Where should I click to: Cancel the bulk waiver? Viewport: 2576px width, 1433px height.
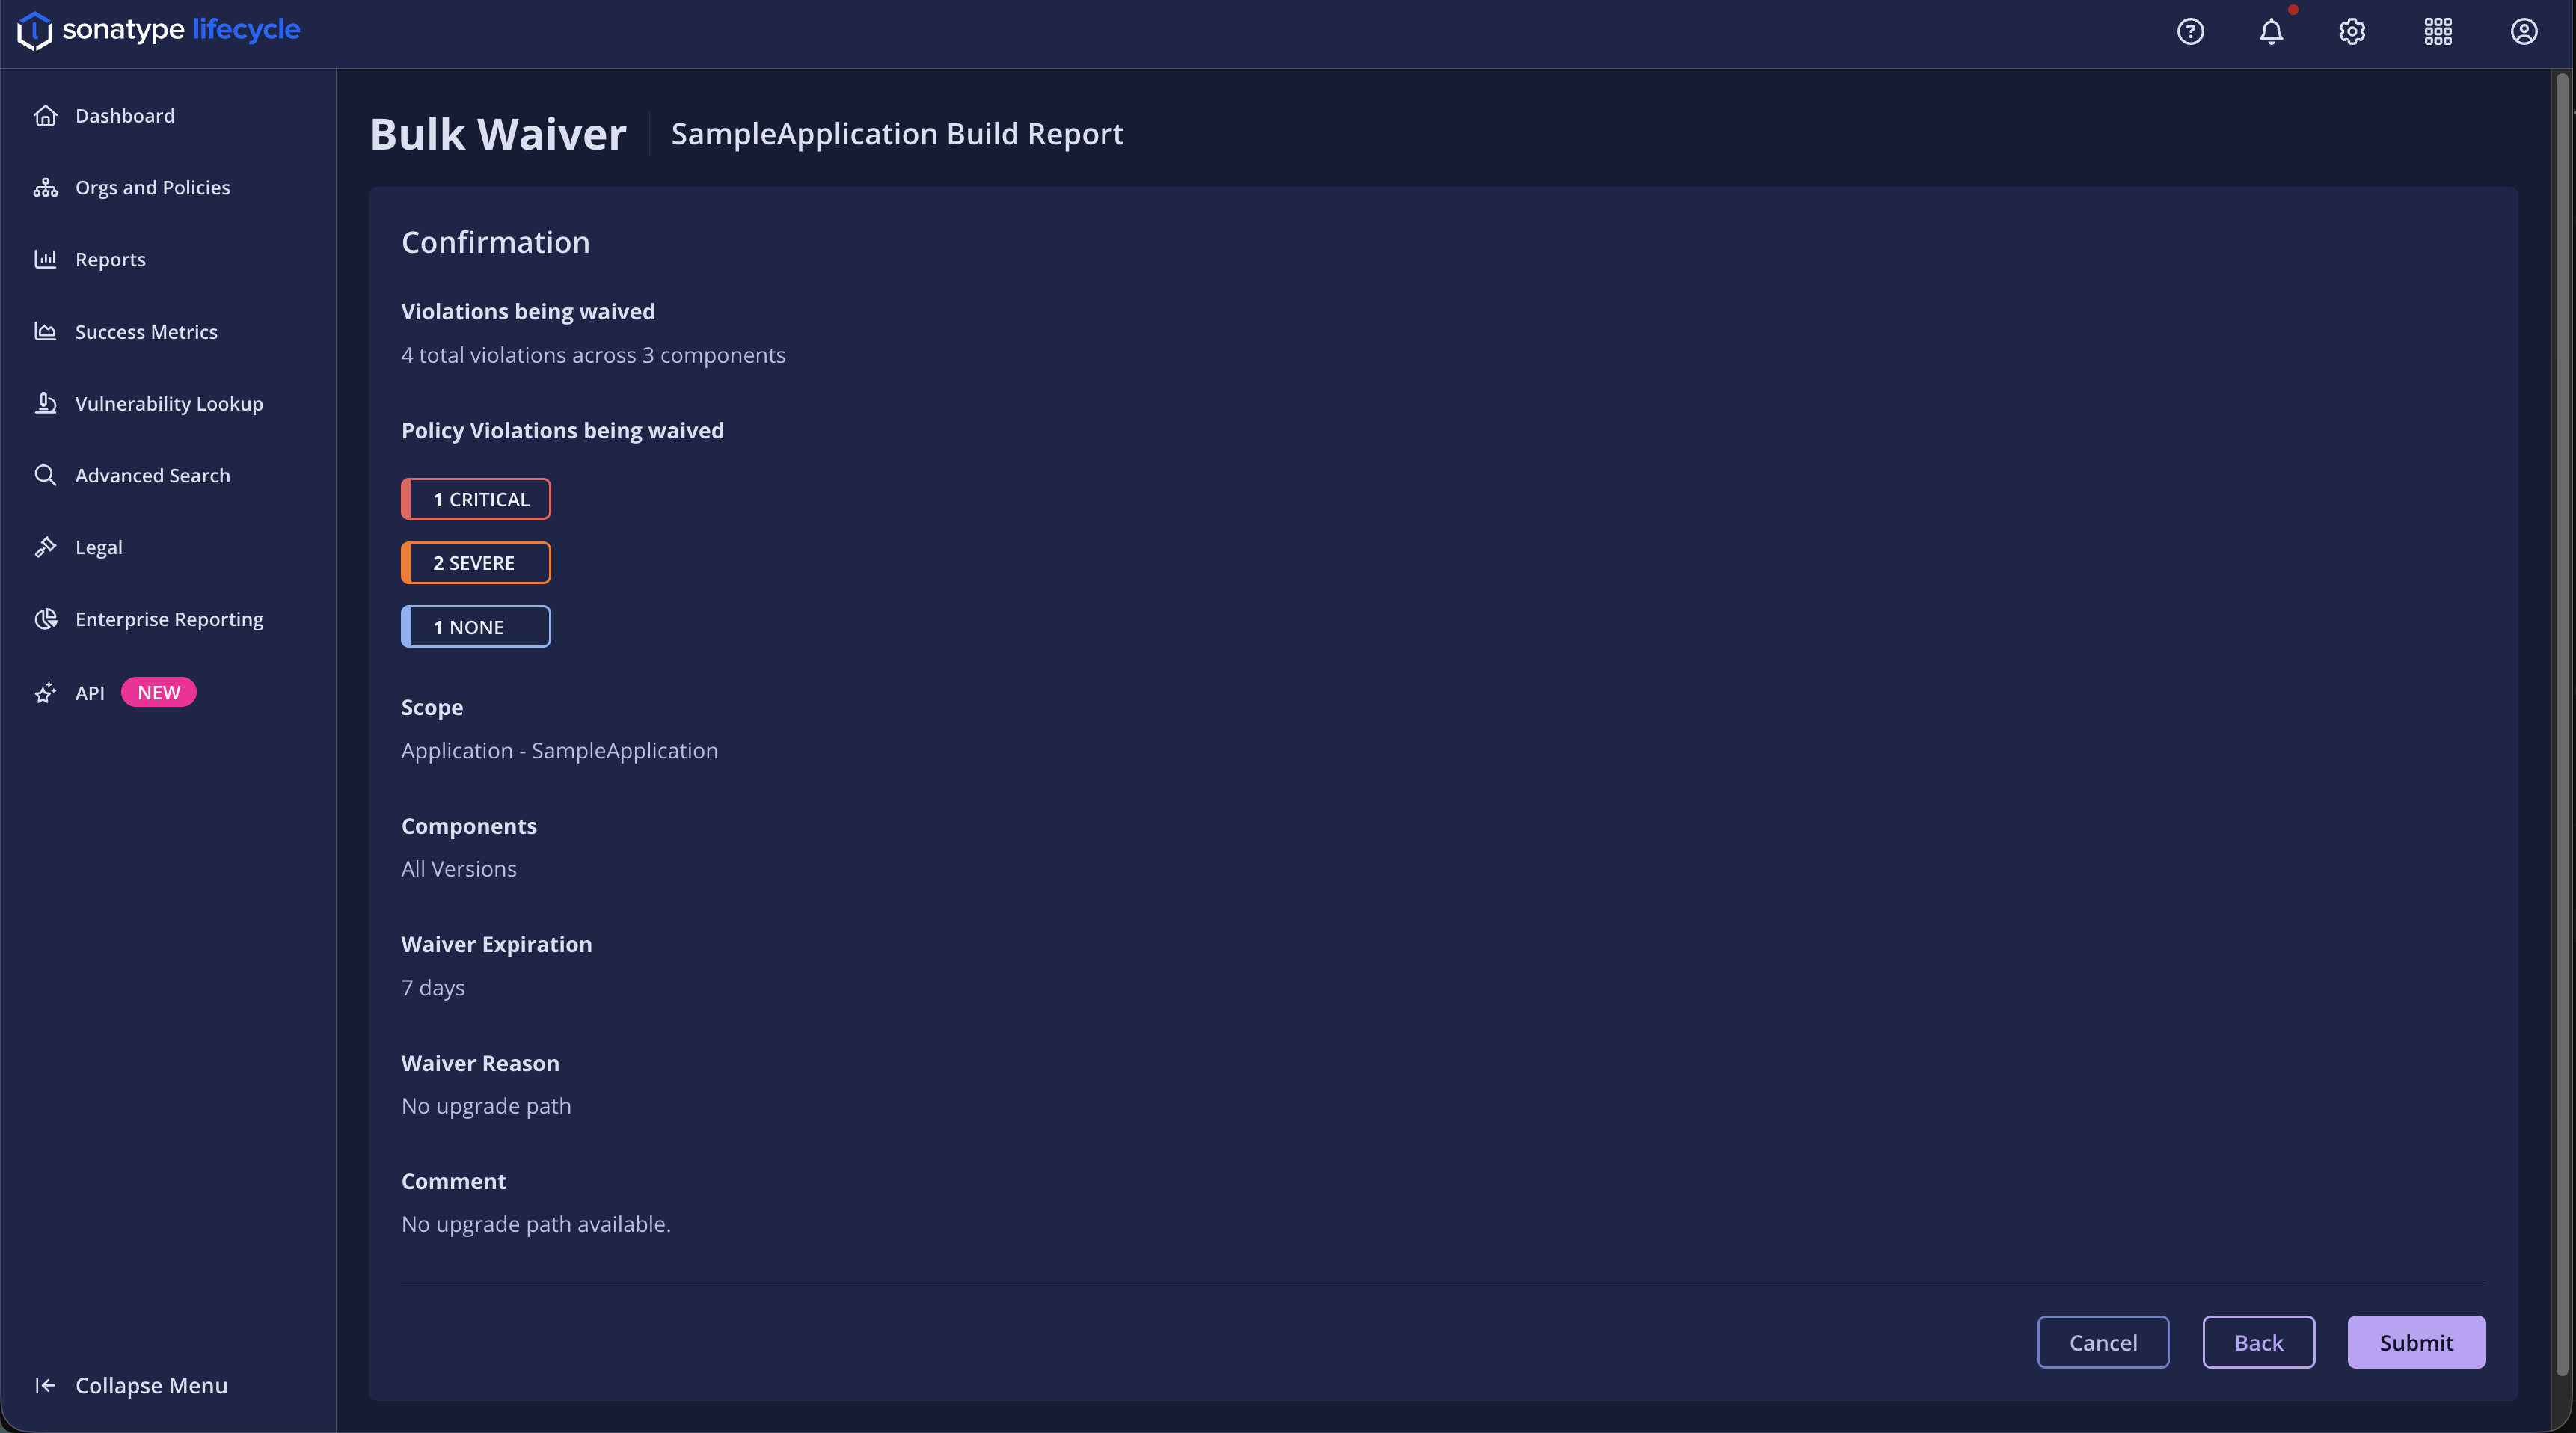2102,1342
